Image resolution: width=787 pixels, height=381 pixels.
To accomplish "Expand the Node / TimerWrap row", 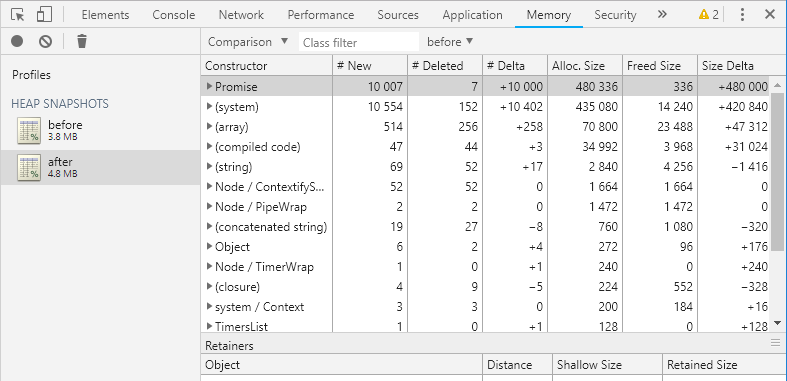I will point(209,267).
